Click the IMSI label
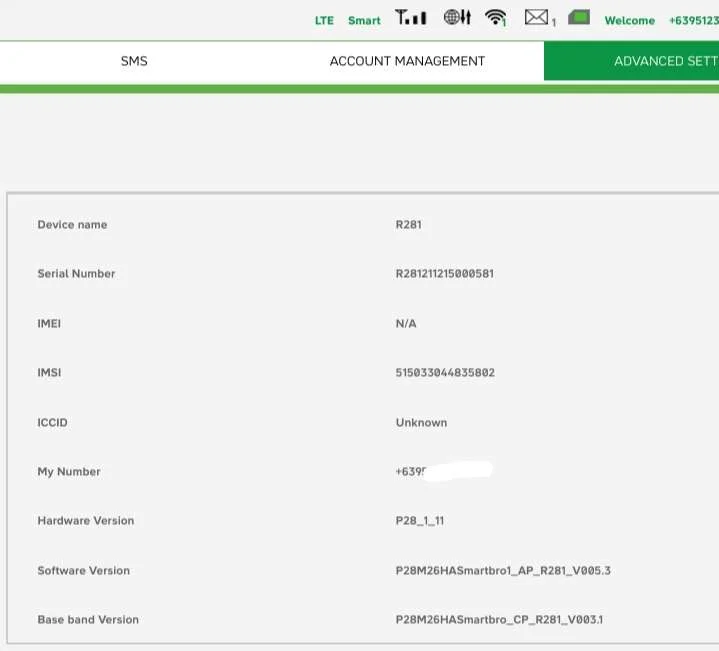 pos(49,372)
